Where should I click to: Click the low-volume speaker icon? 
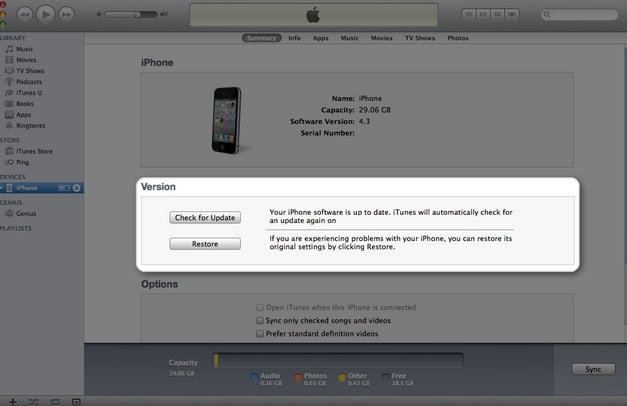(x=99, y=14)
